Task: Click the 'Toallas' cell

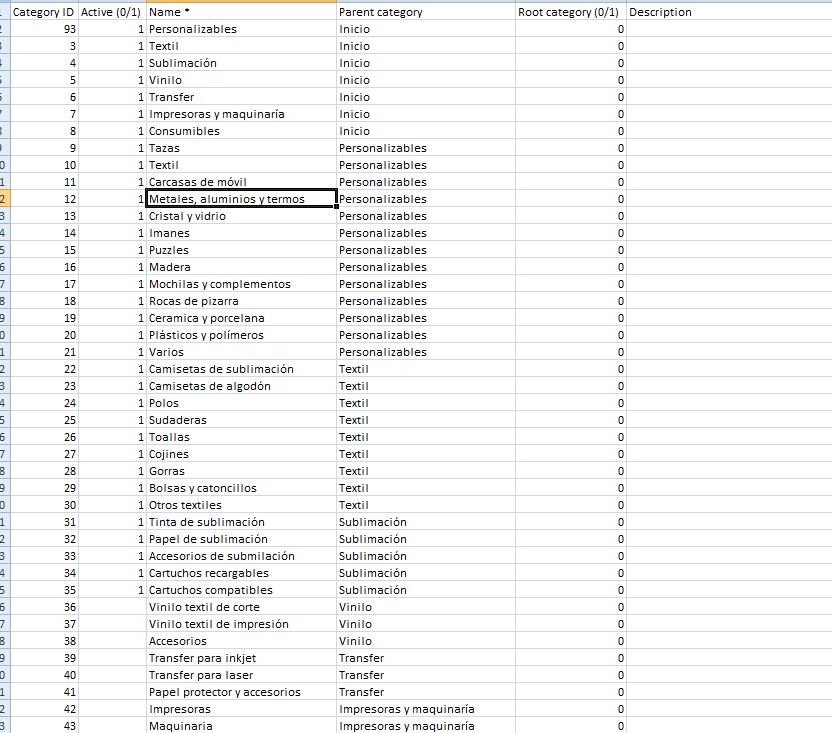Action: click(x=241, y=436)
